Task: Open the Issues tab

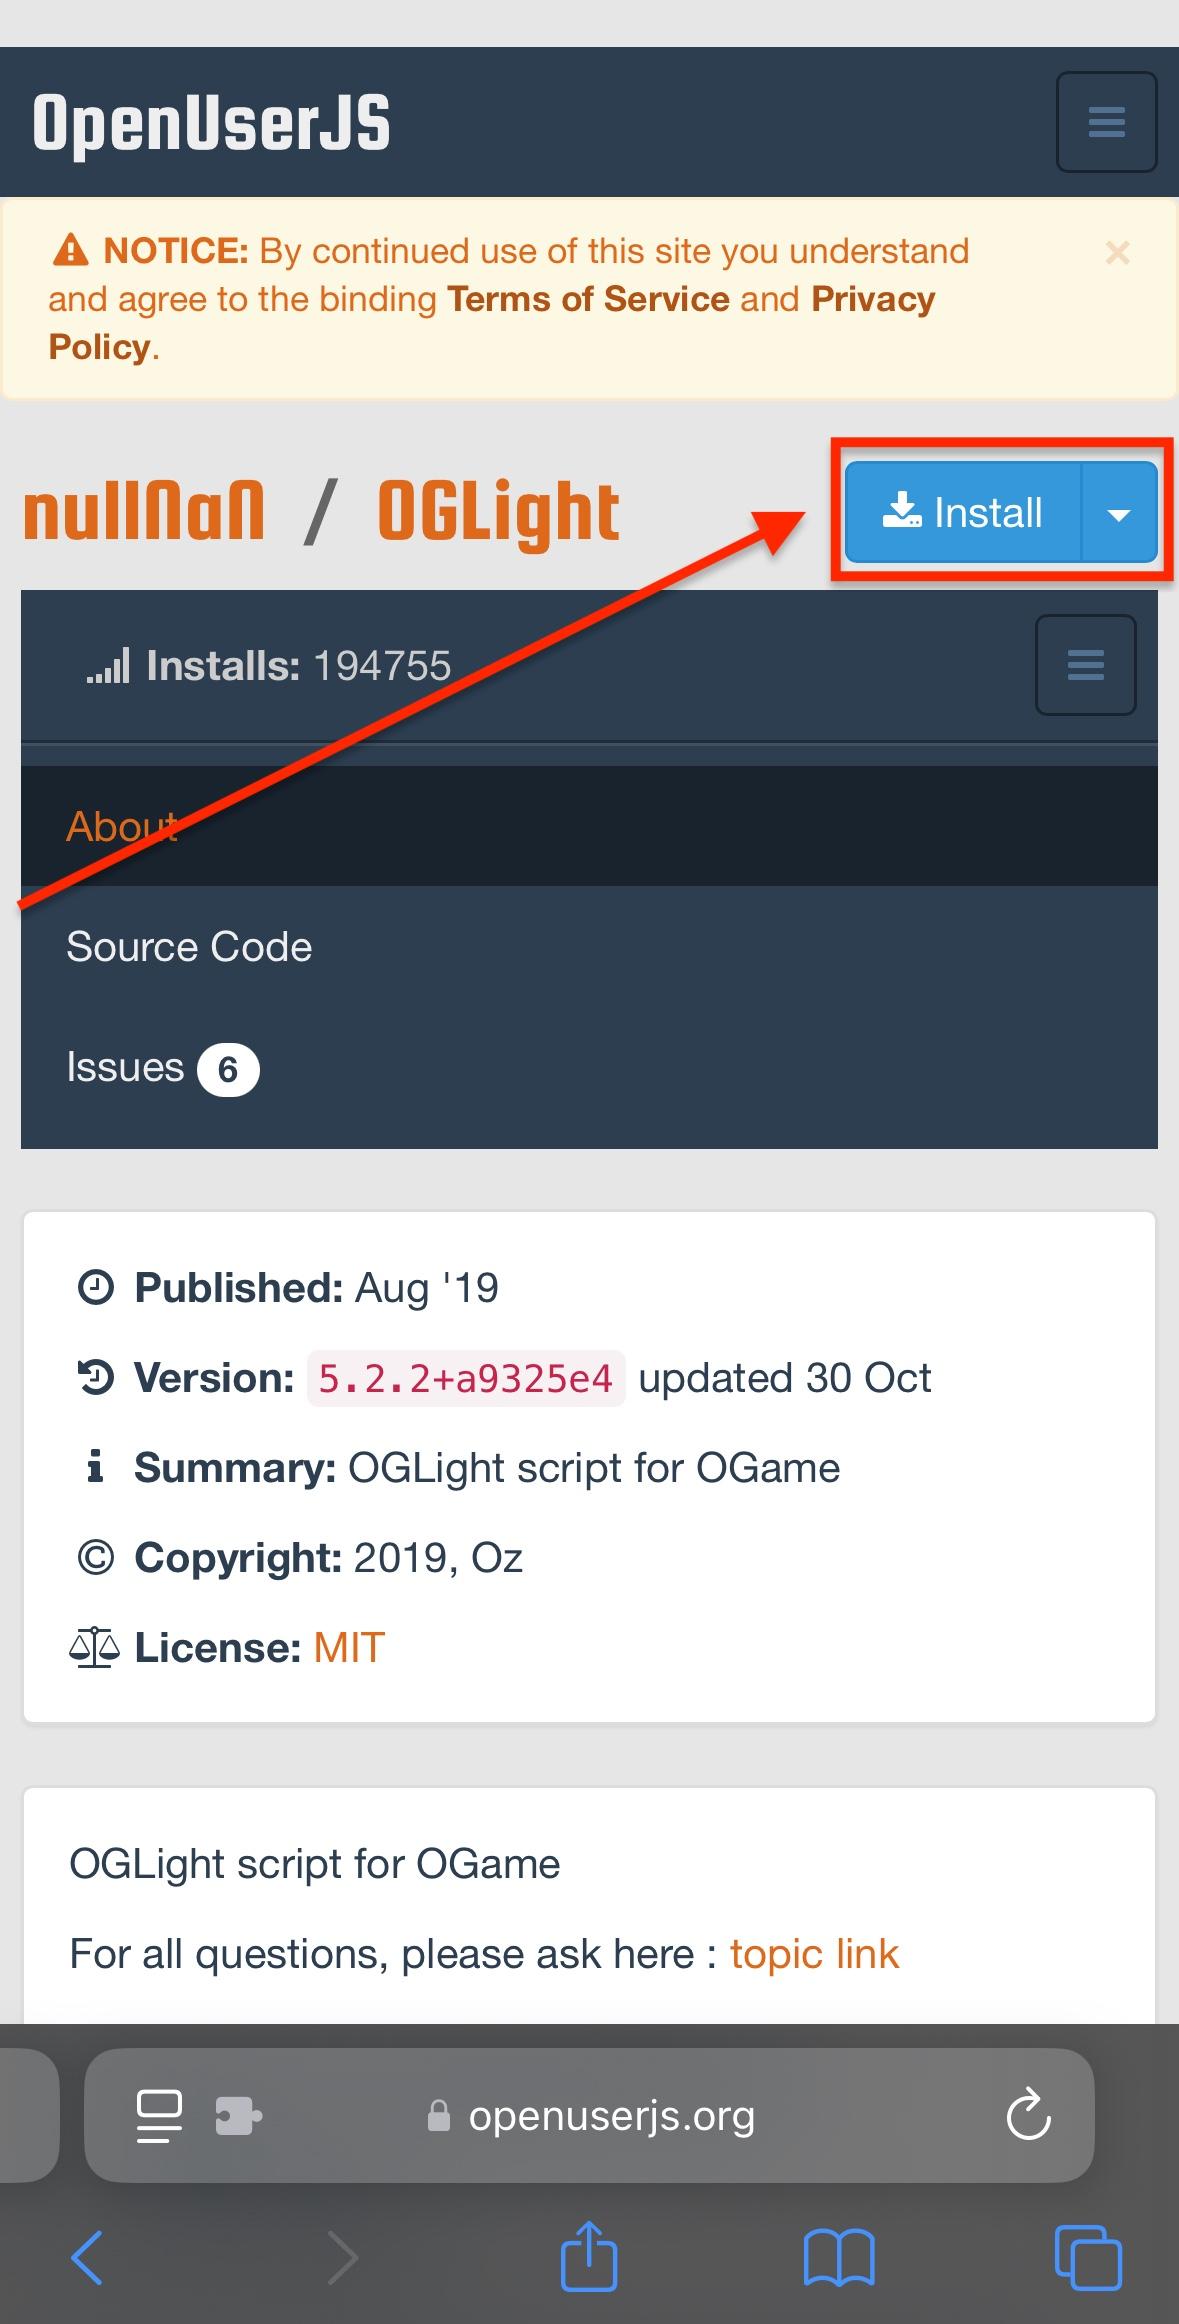Action: click(126, 1068)
